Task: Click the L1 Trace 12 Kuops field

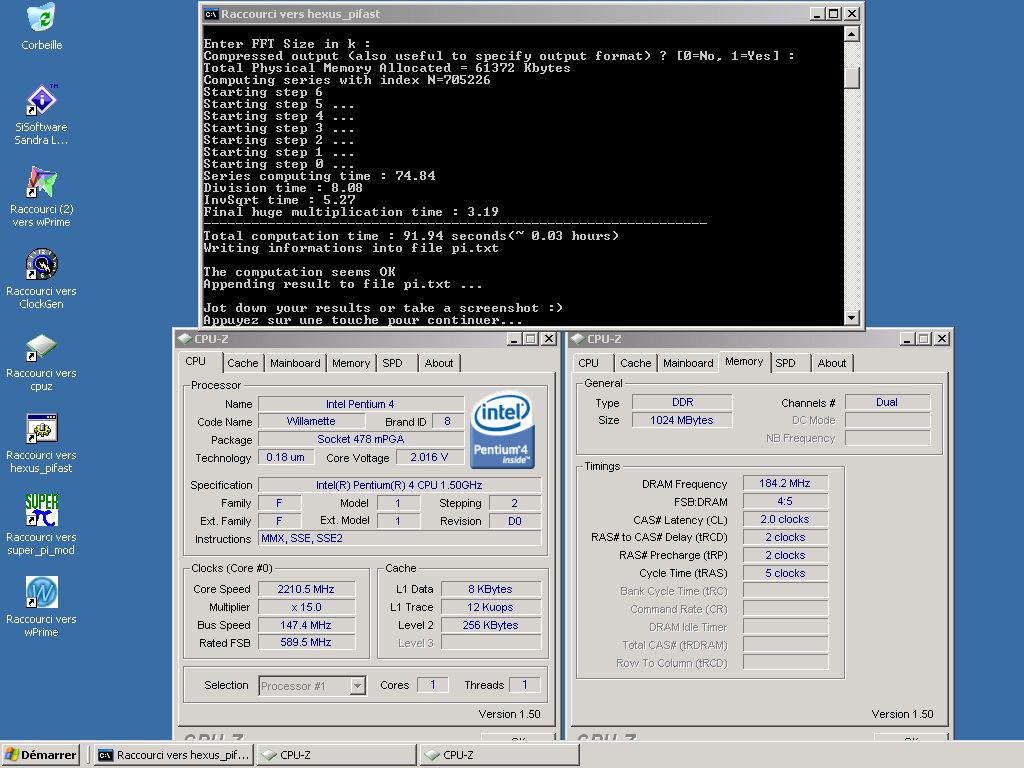Action: click(x=490, y=607)
